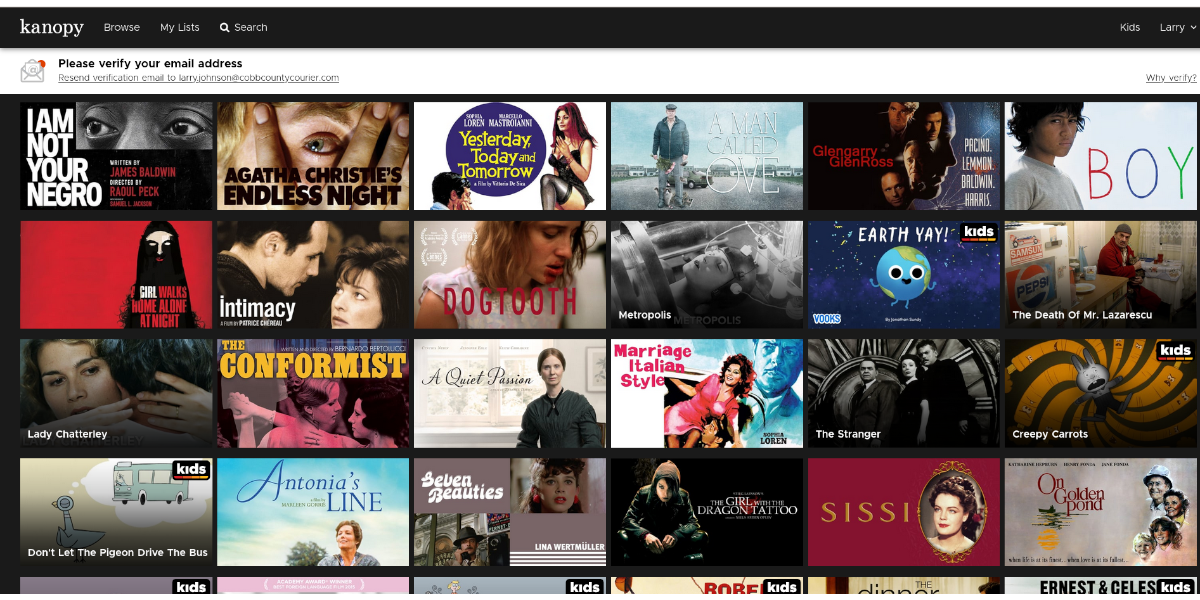
Task: Open The Conformist thumbnail
Action: [x=313, y=393]
